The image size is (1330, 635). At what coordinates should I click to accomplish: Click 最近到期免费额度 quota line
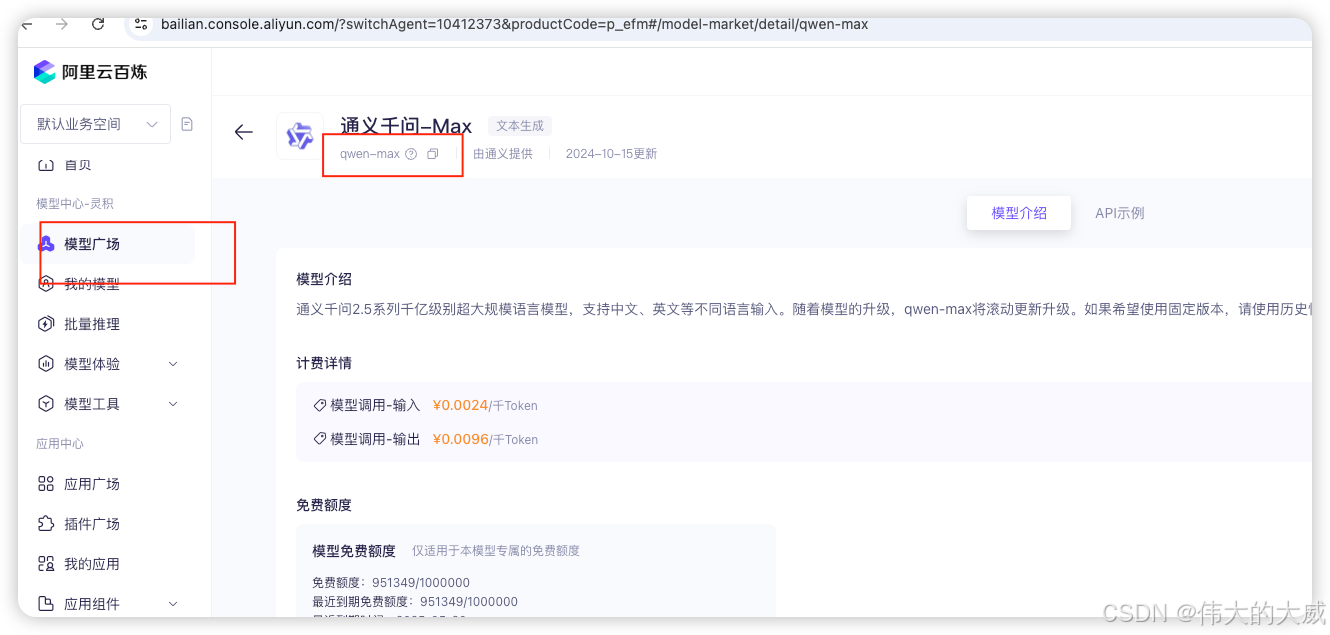pyautogui.click(x=415, y=602)
